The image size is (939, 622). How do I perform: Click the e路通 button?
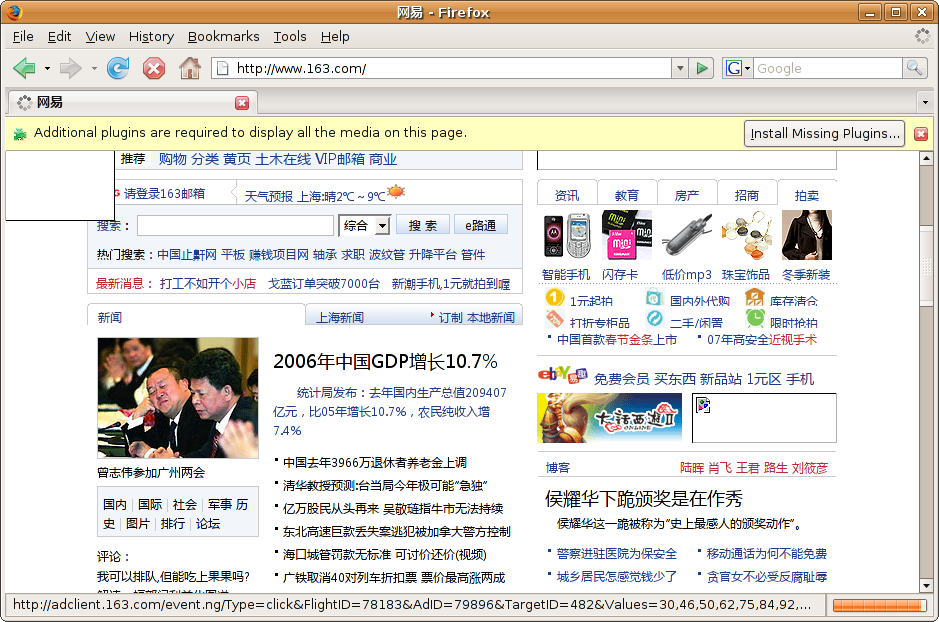pyautogui.click(x=480, y=225)
